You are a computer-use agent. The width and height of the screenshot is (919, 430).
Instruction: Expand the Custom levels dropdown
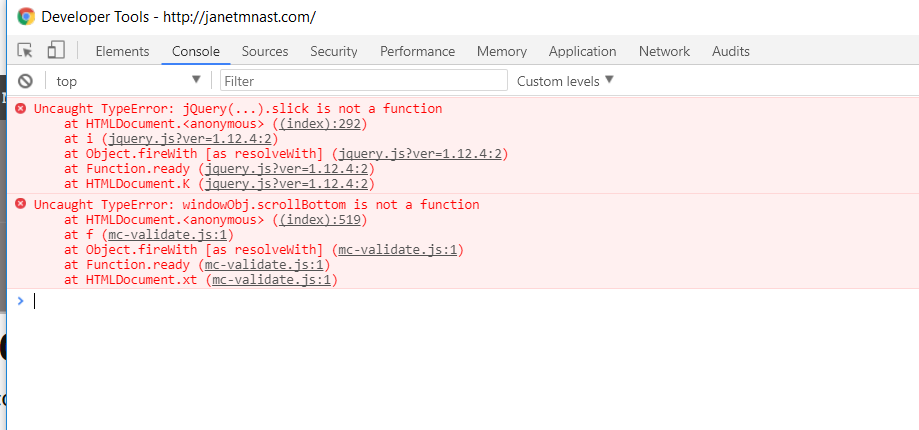click(x=565, y=81)
